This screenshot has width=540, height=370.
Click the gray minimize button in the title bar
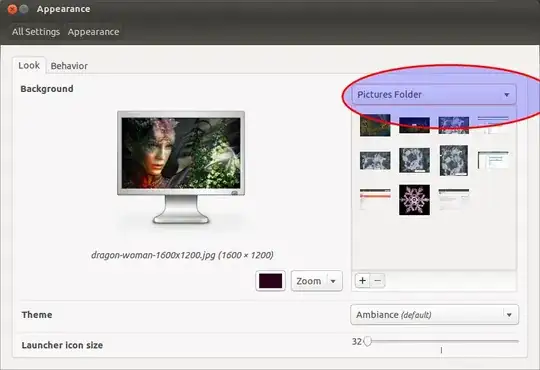[24, 9]
